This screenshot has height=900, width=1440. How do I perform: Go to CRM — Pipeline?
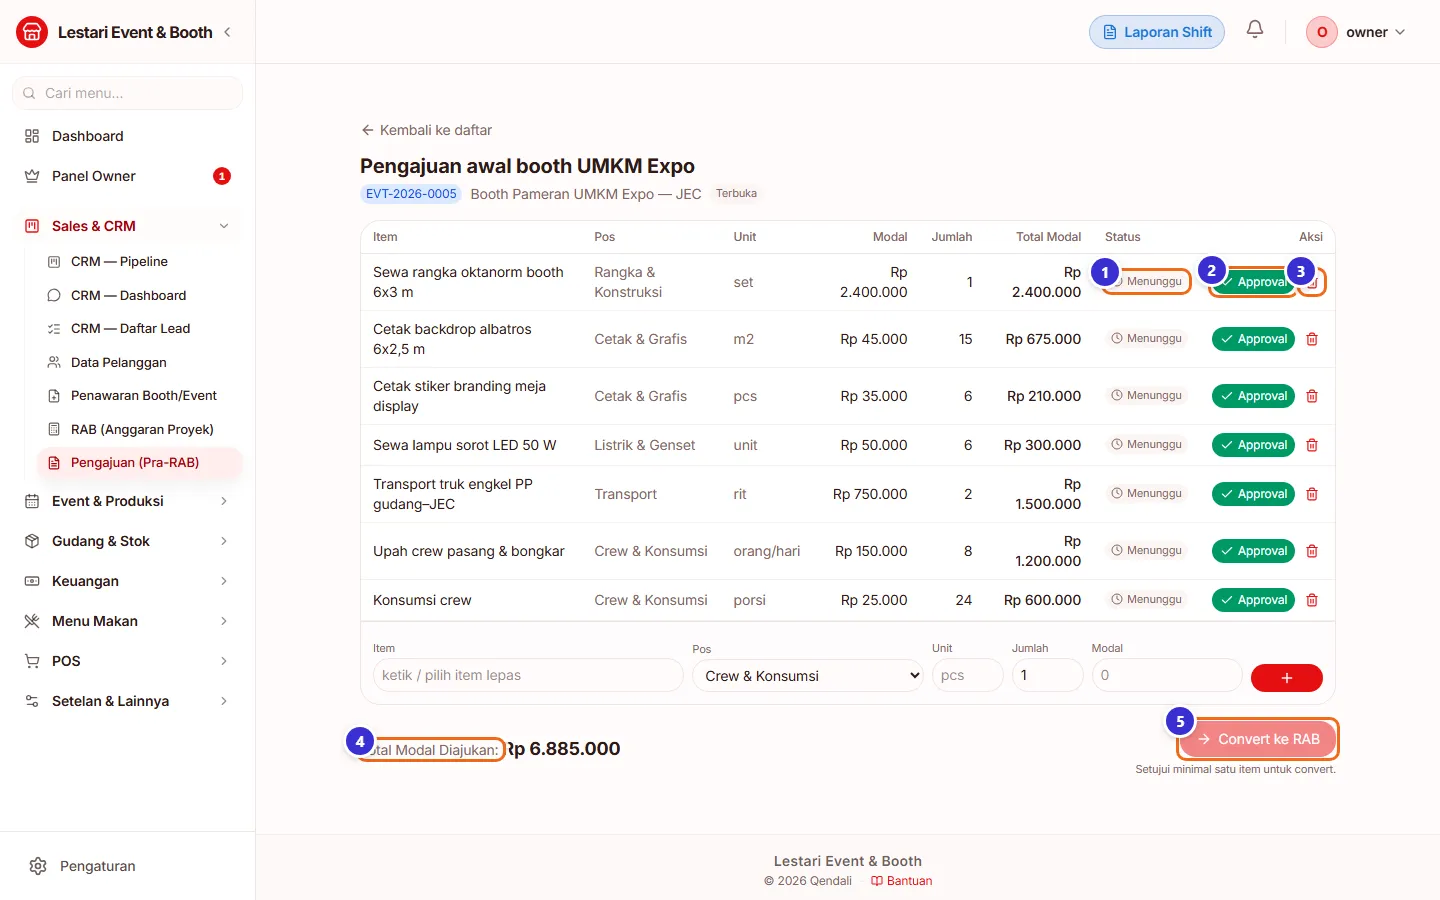tap(139, 262)
